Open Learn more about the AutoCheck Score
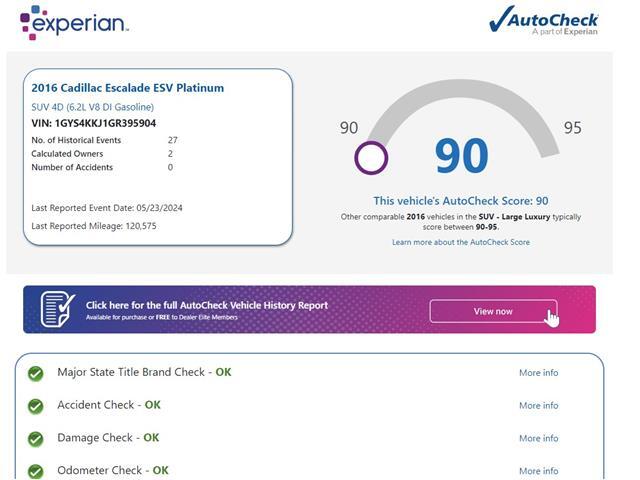Image resolution: width=640 pixels, height=480 pixels. pos(461,242)
